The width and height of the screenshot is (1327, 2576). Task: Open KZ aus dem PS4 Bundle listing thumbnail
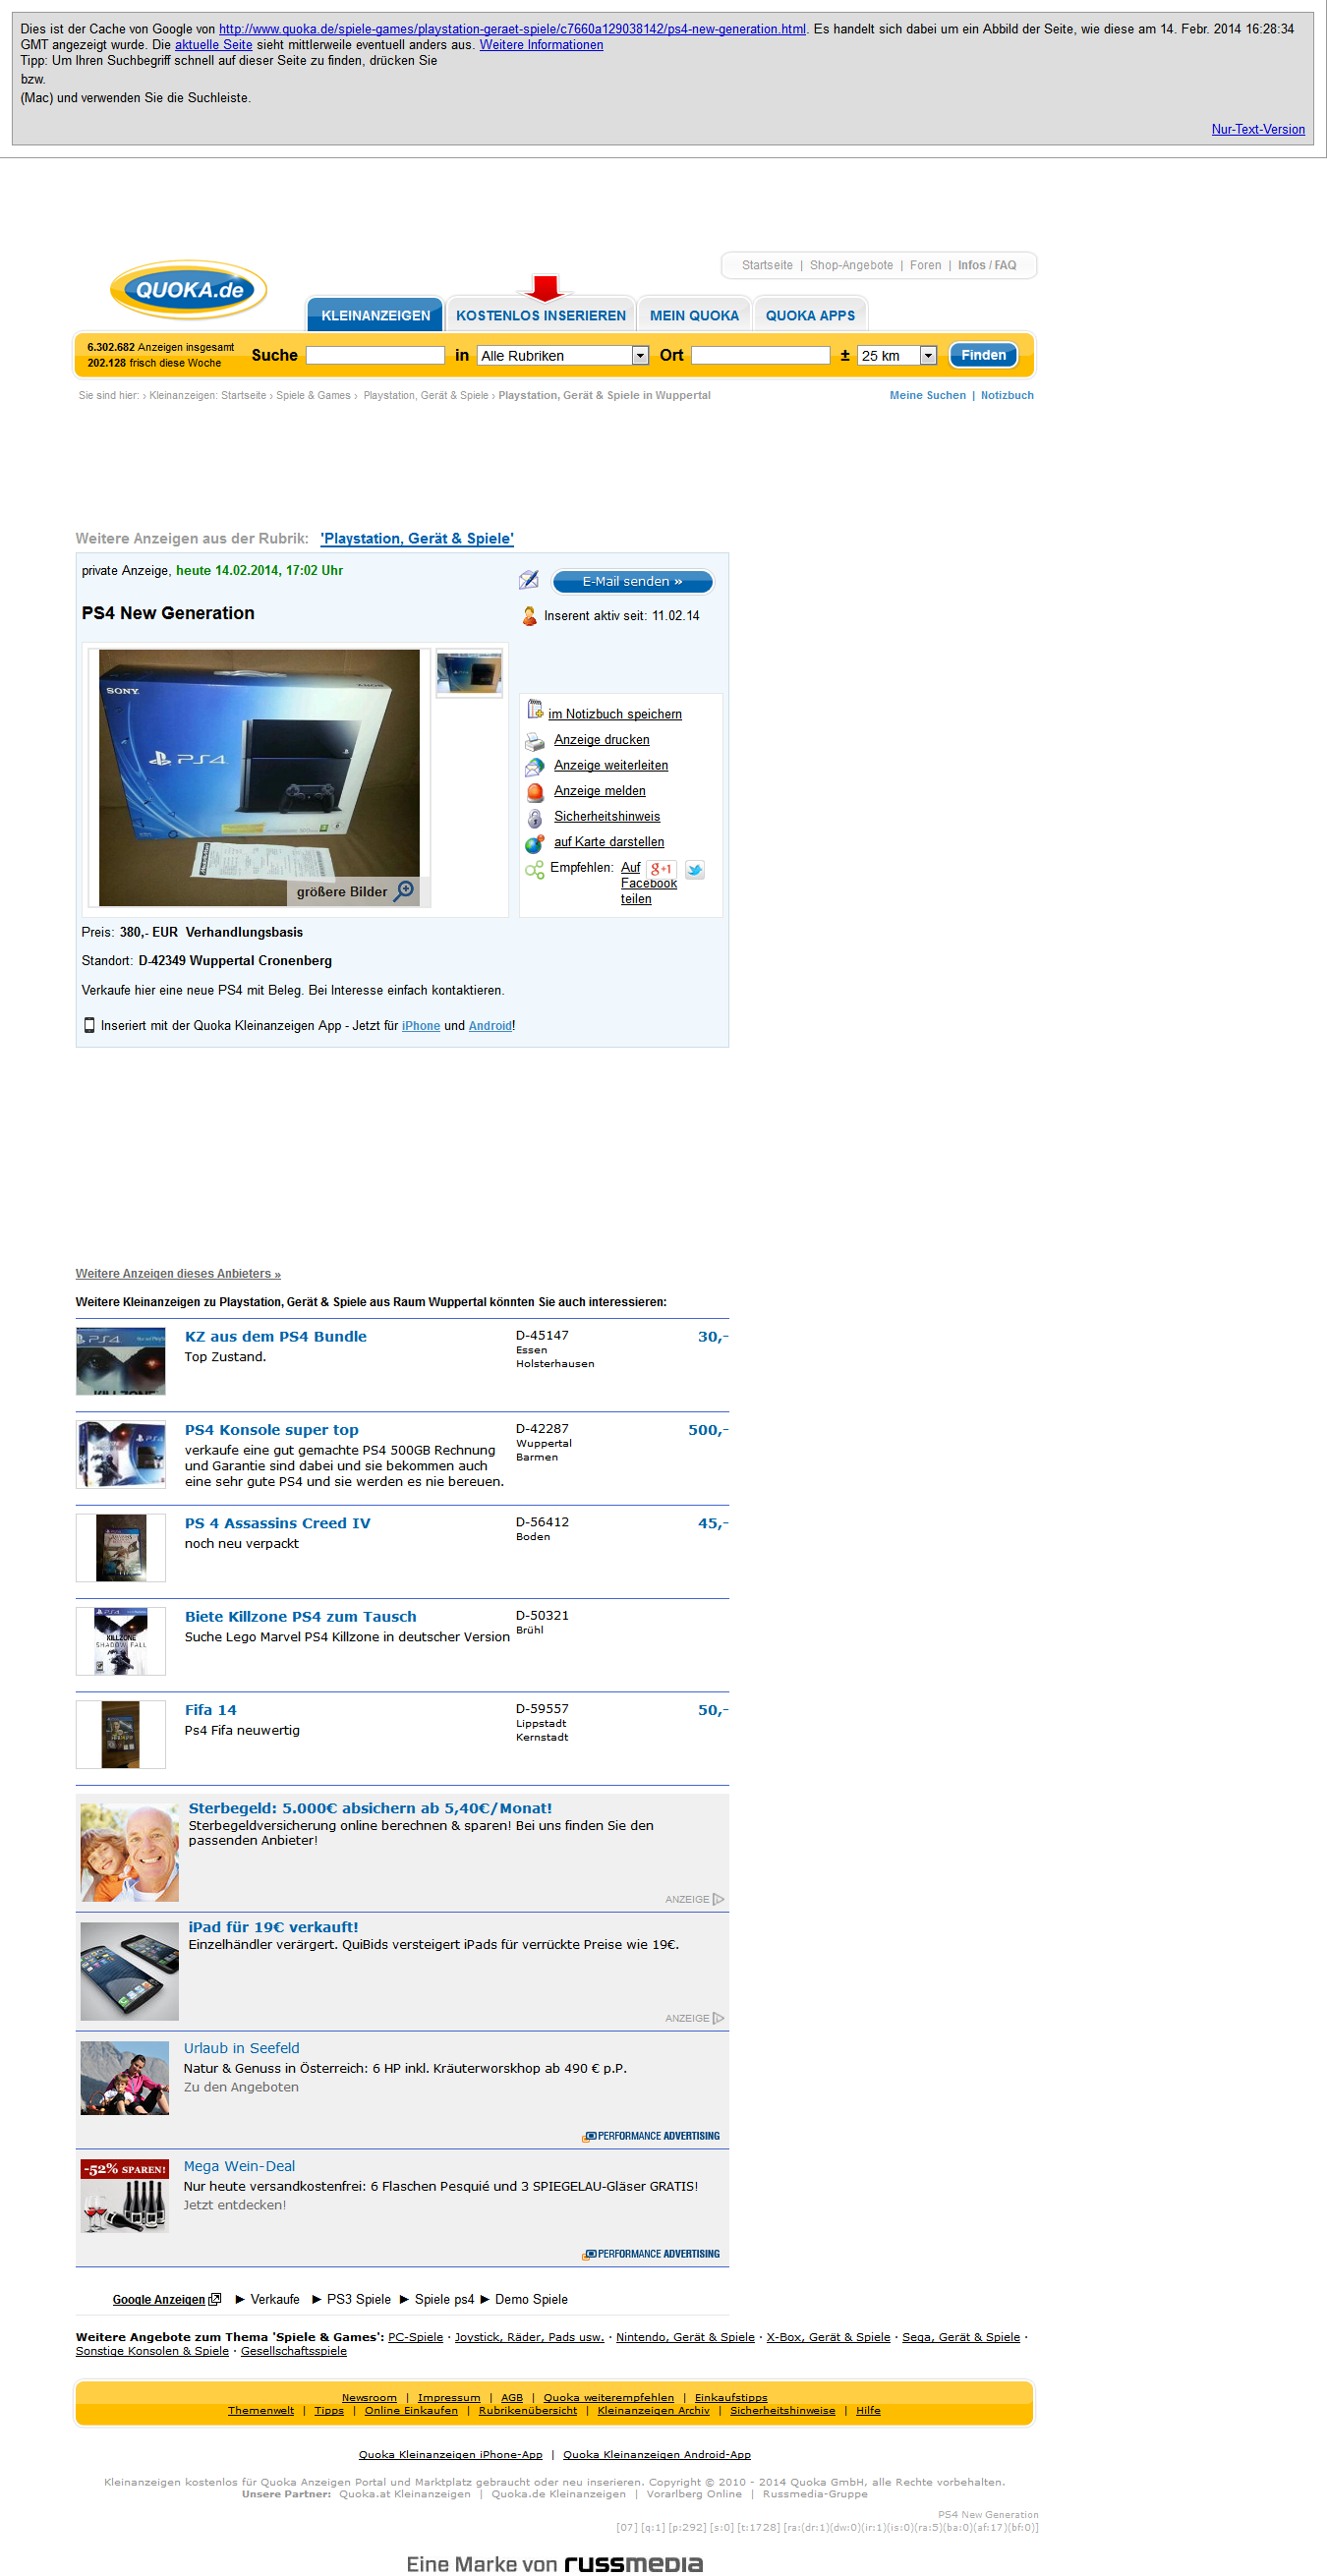(121, 1361)
